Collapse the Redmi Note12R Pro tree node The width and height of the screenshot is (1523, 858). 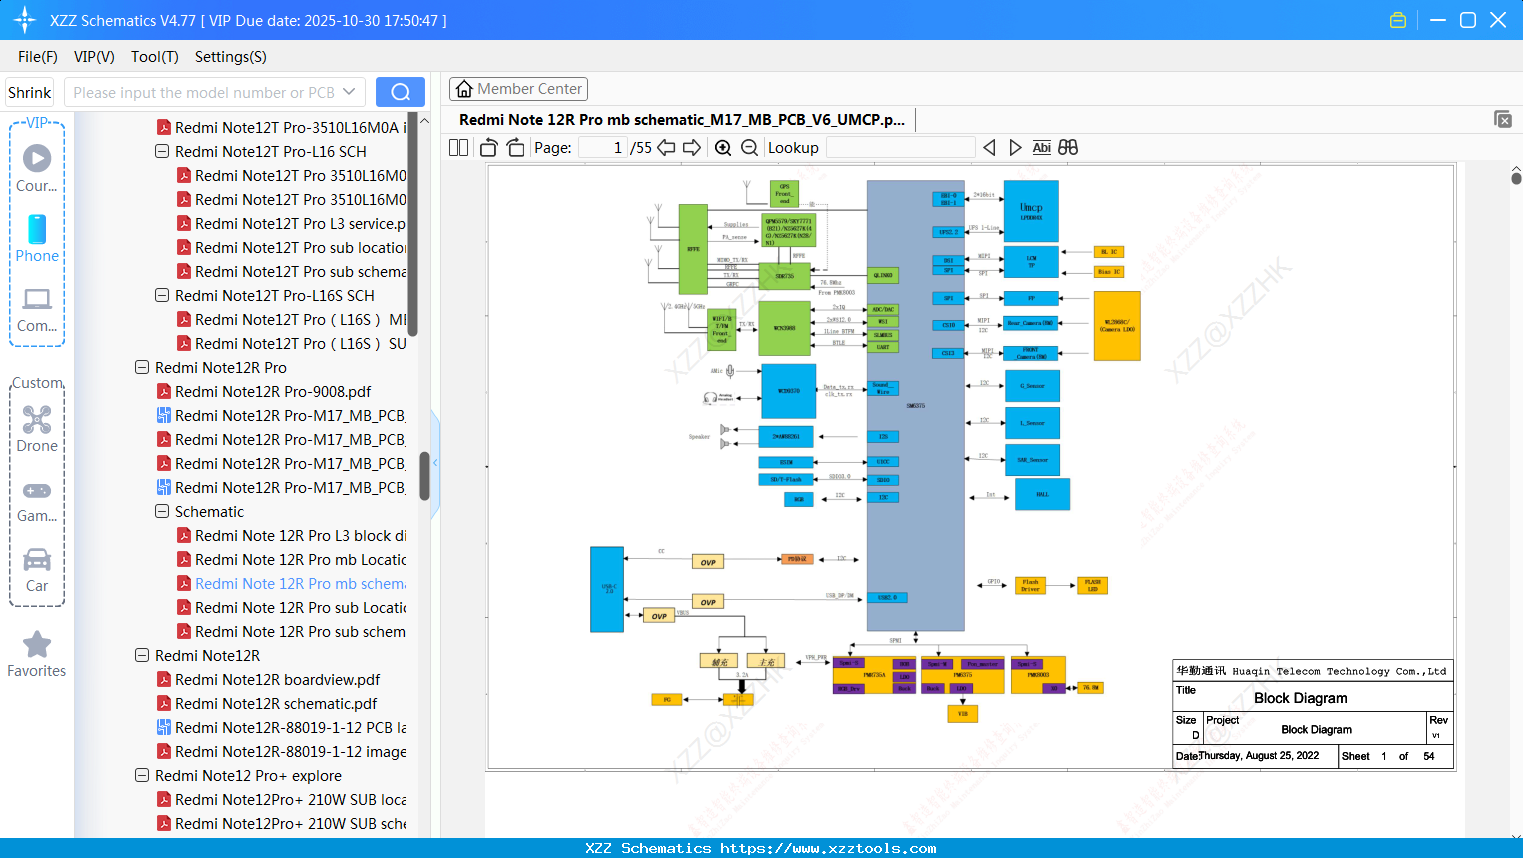click(142, 368)
